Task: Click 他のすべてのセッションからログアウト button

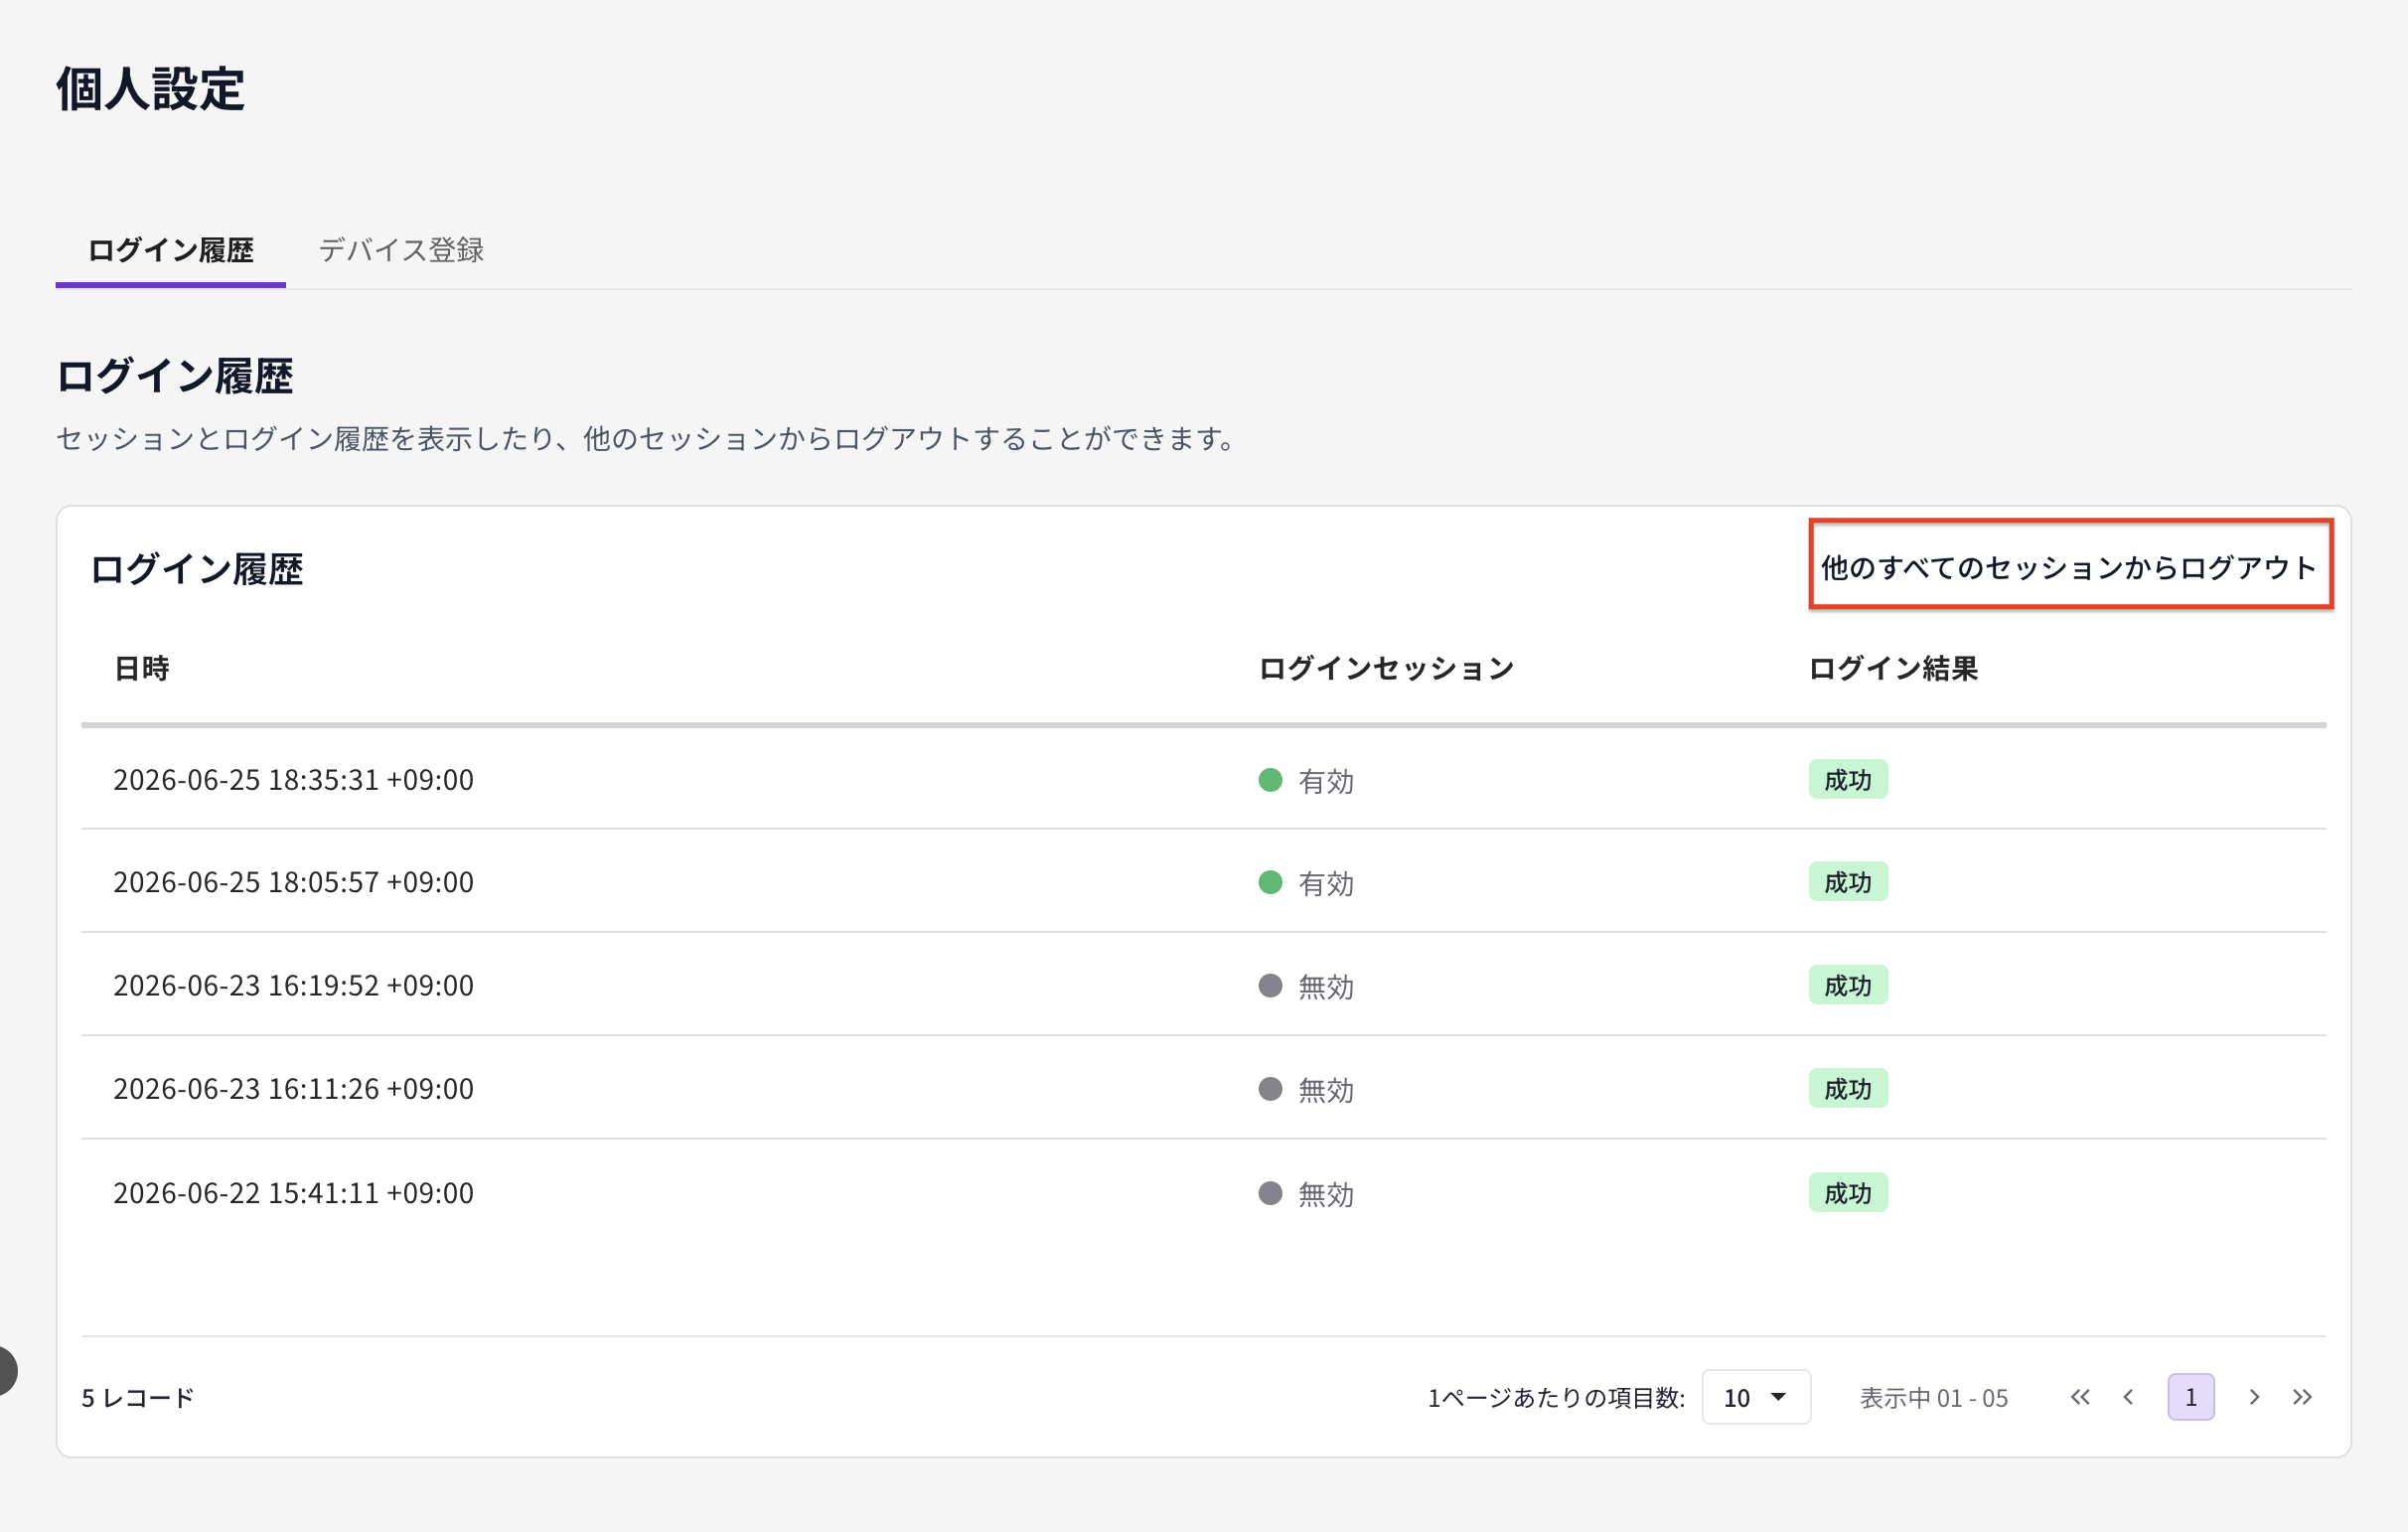Action: [2070, 566]
